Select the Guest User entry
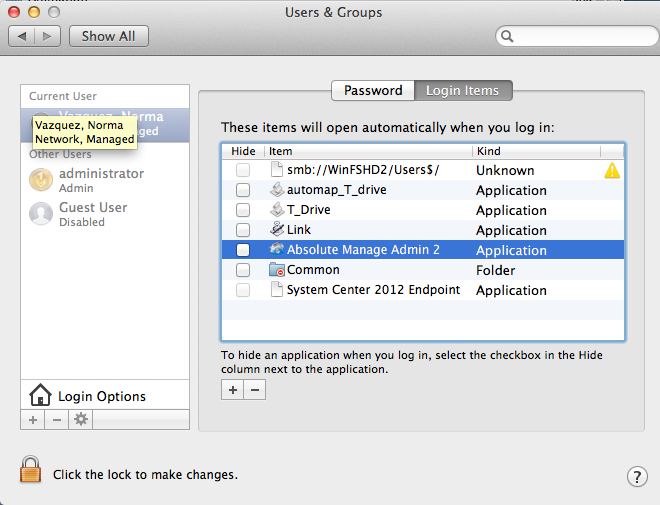The height and width of the screenshot is (505, 660). (105, 214)
